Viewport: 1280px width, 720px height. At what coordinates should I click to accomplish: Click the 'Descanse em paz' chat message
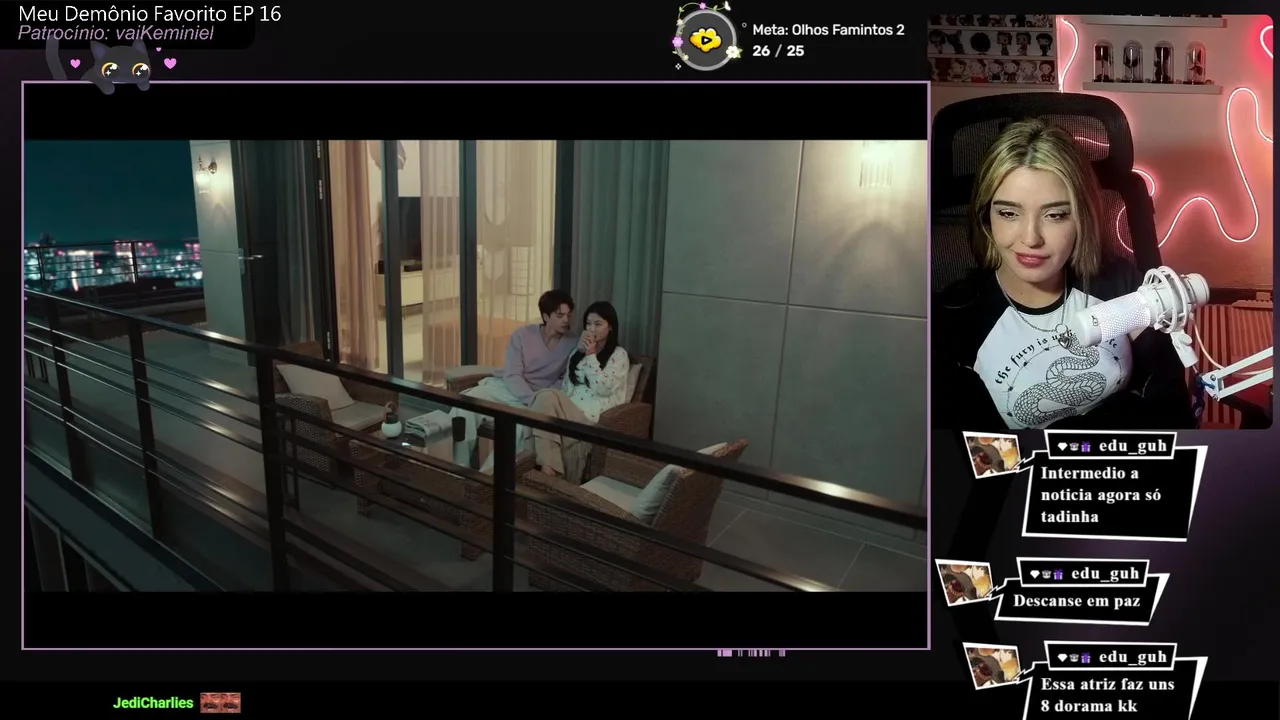pos(1076,601)
